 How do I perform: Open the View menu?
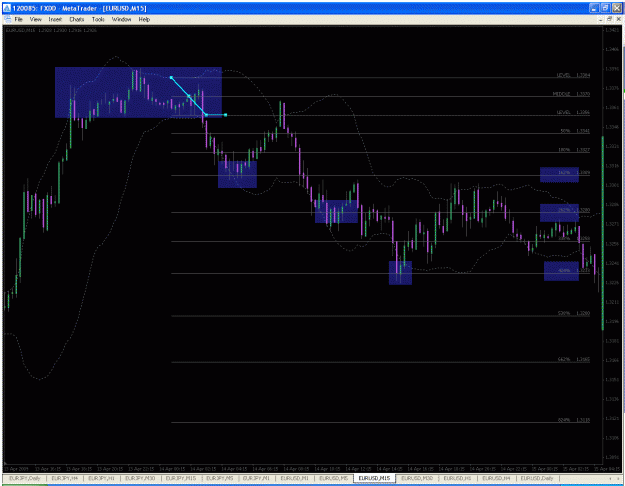[x=35, y=19]
